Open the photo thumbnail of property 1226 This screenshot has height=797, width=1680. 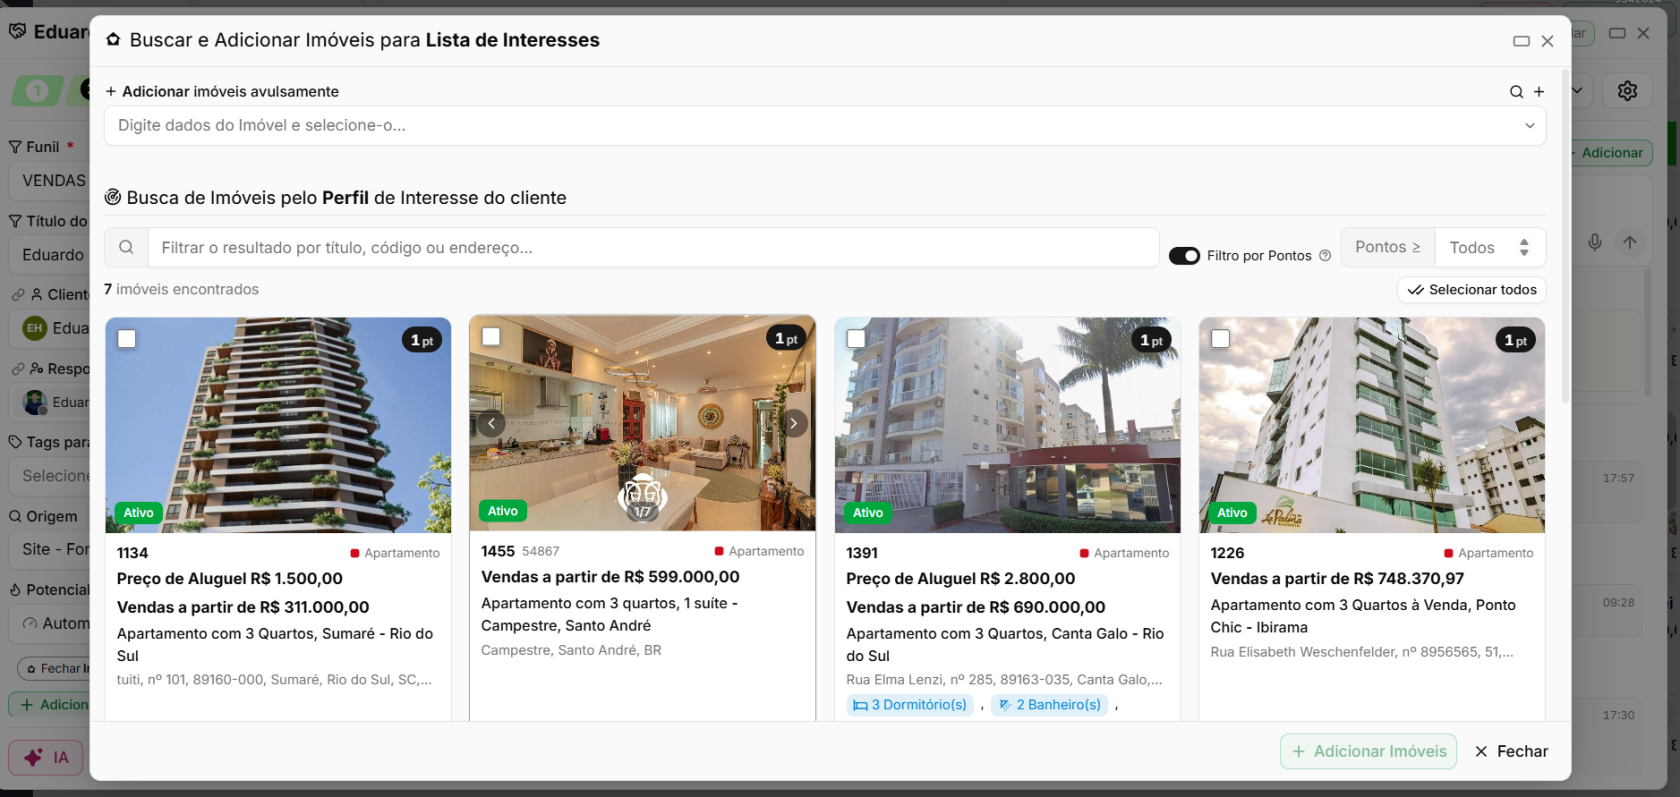pos(1372,425)
